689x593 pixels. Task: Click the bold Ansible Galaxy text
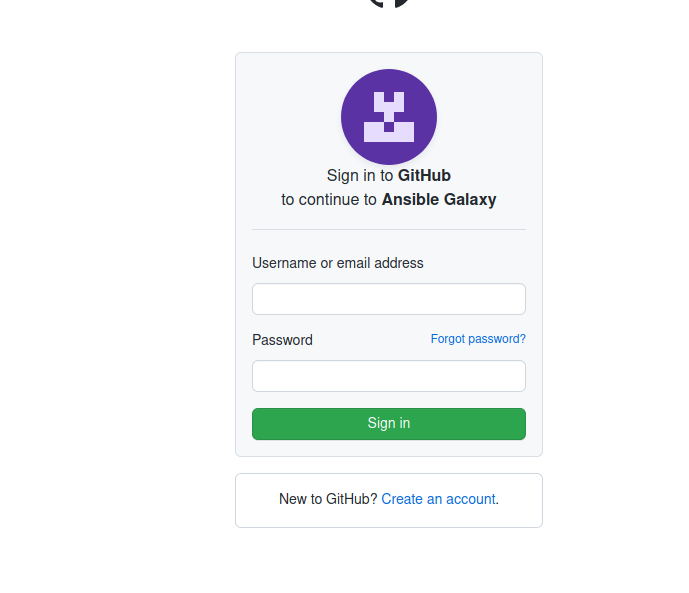pyautogui.click(x=439, y=199)
